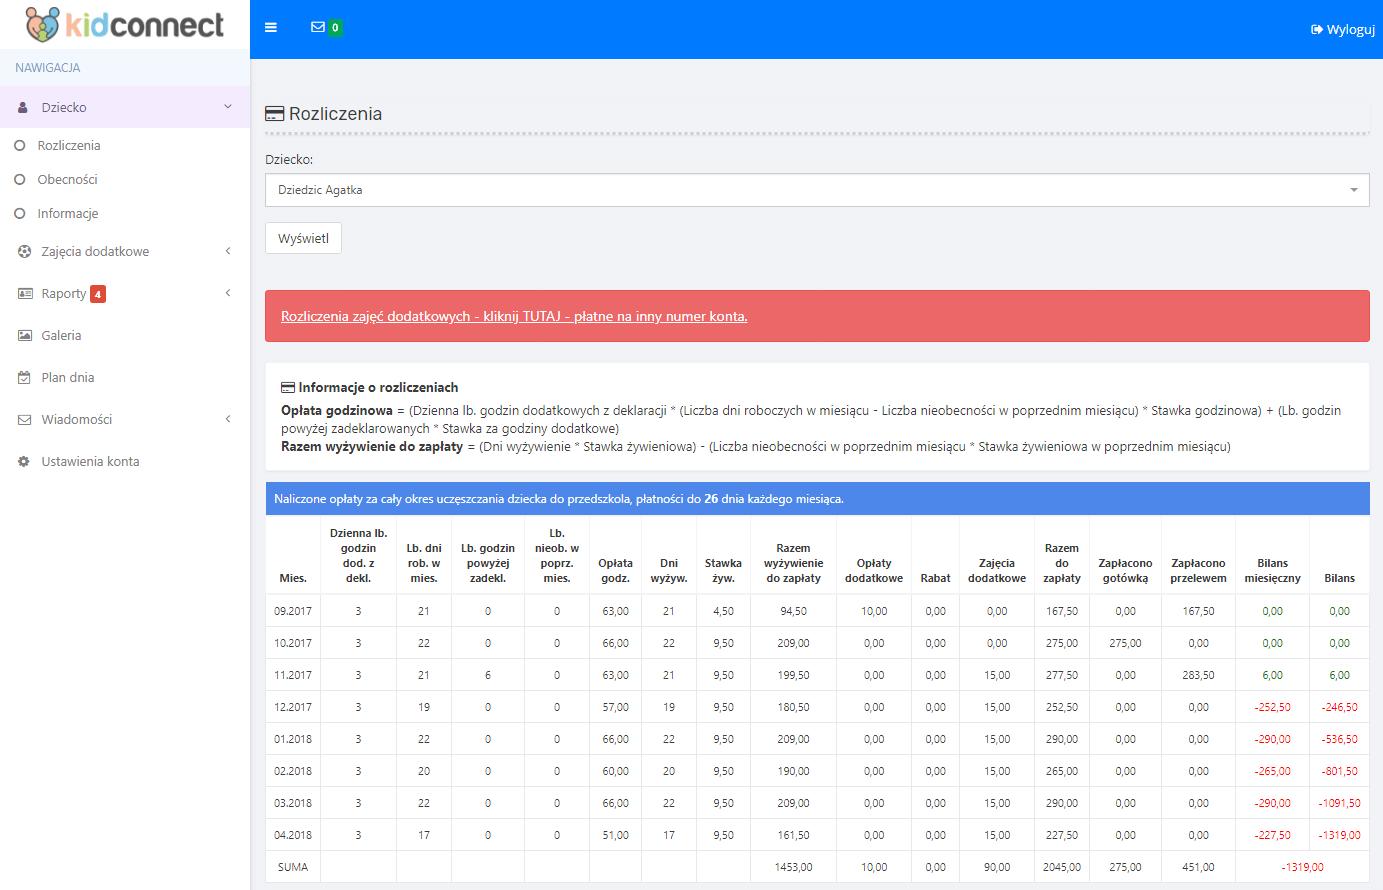Click the Wiadomości envelope icon in sidebar
Screen dimensions: 1383x890
point(24,419)
